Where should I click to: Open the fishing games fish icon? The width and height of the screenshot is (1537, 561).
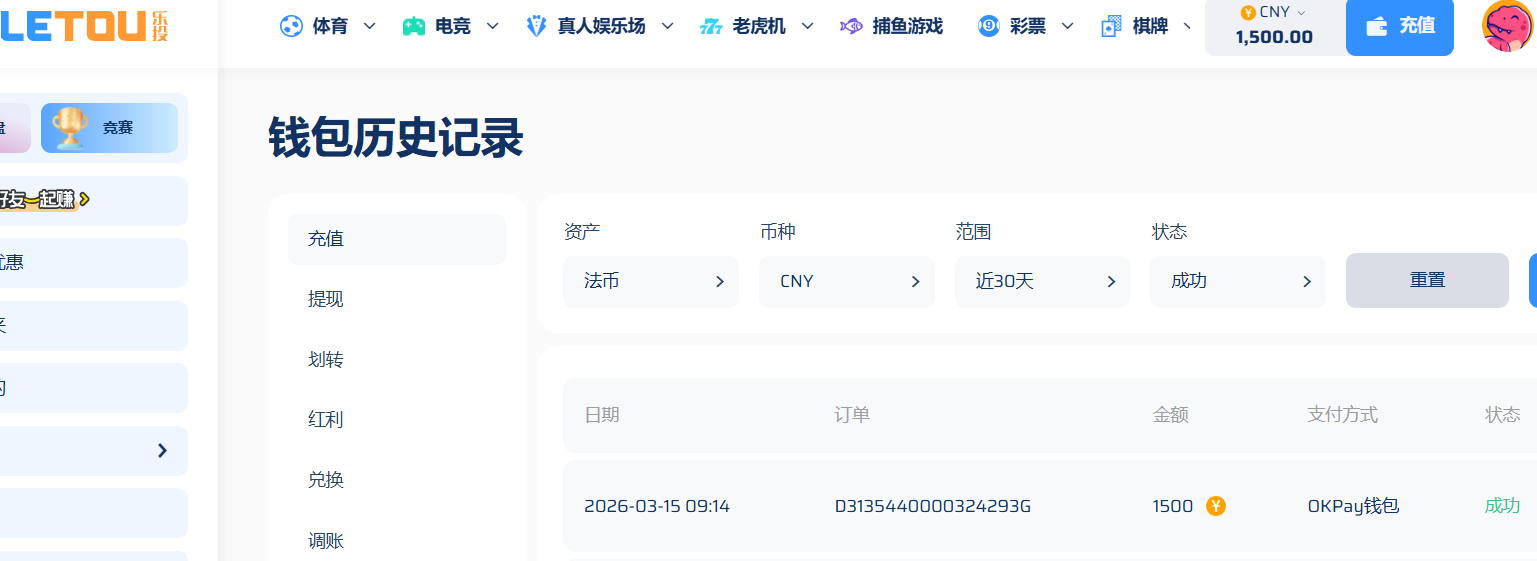851,27
